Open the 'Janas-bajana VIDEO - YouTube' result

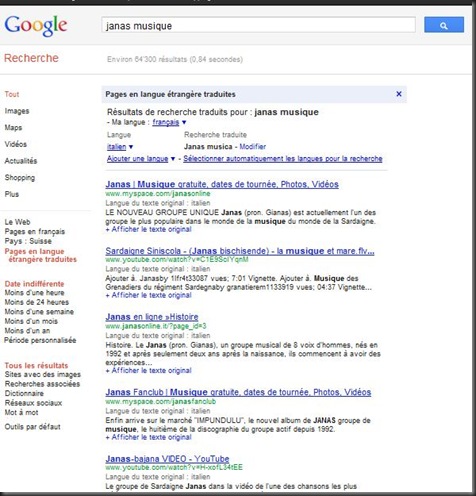(167, 459)
